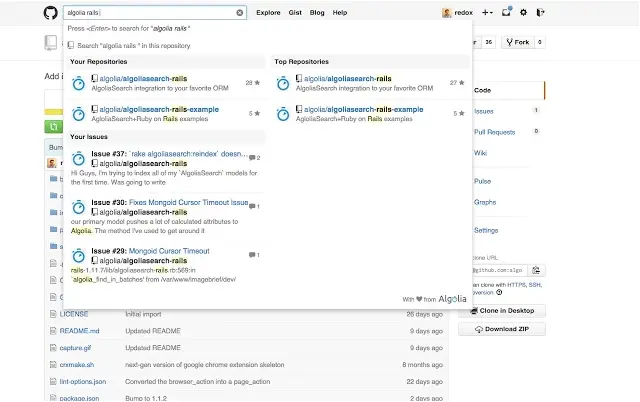Focus the search box containing "algolia rails"
This screenshot has width=640, height=402.
click(155, 13)
